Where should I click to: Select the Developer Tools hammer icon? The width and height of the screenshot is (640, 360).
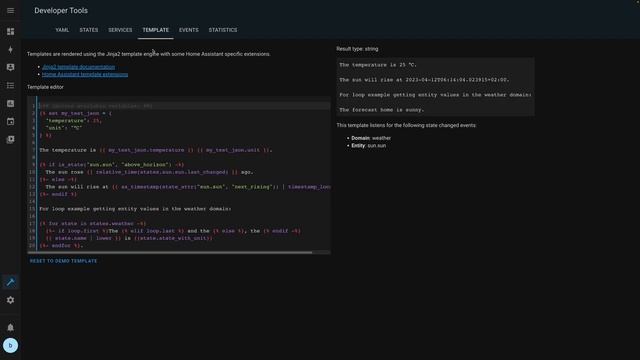pos(11,282)
